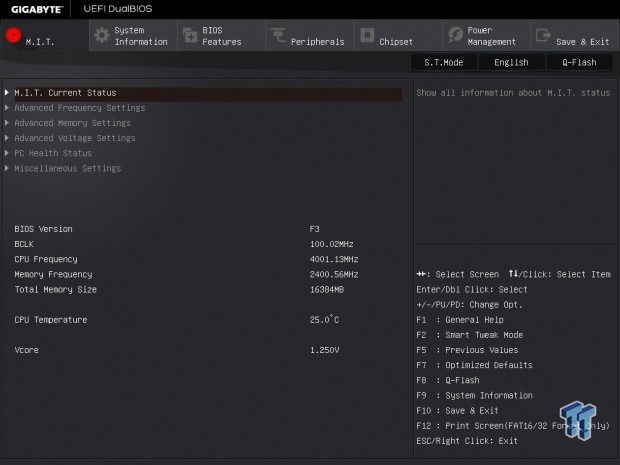The image size is (620, 465).
Task: Open the Power Management tab
Action: (487, 35)
